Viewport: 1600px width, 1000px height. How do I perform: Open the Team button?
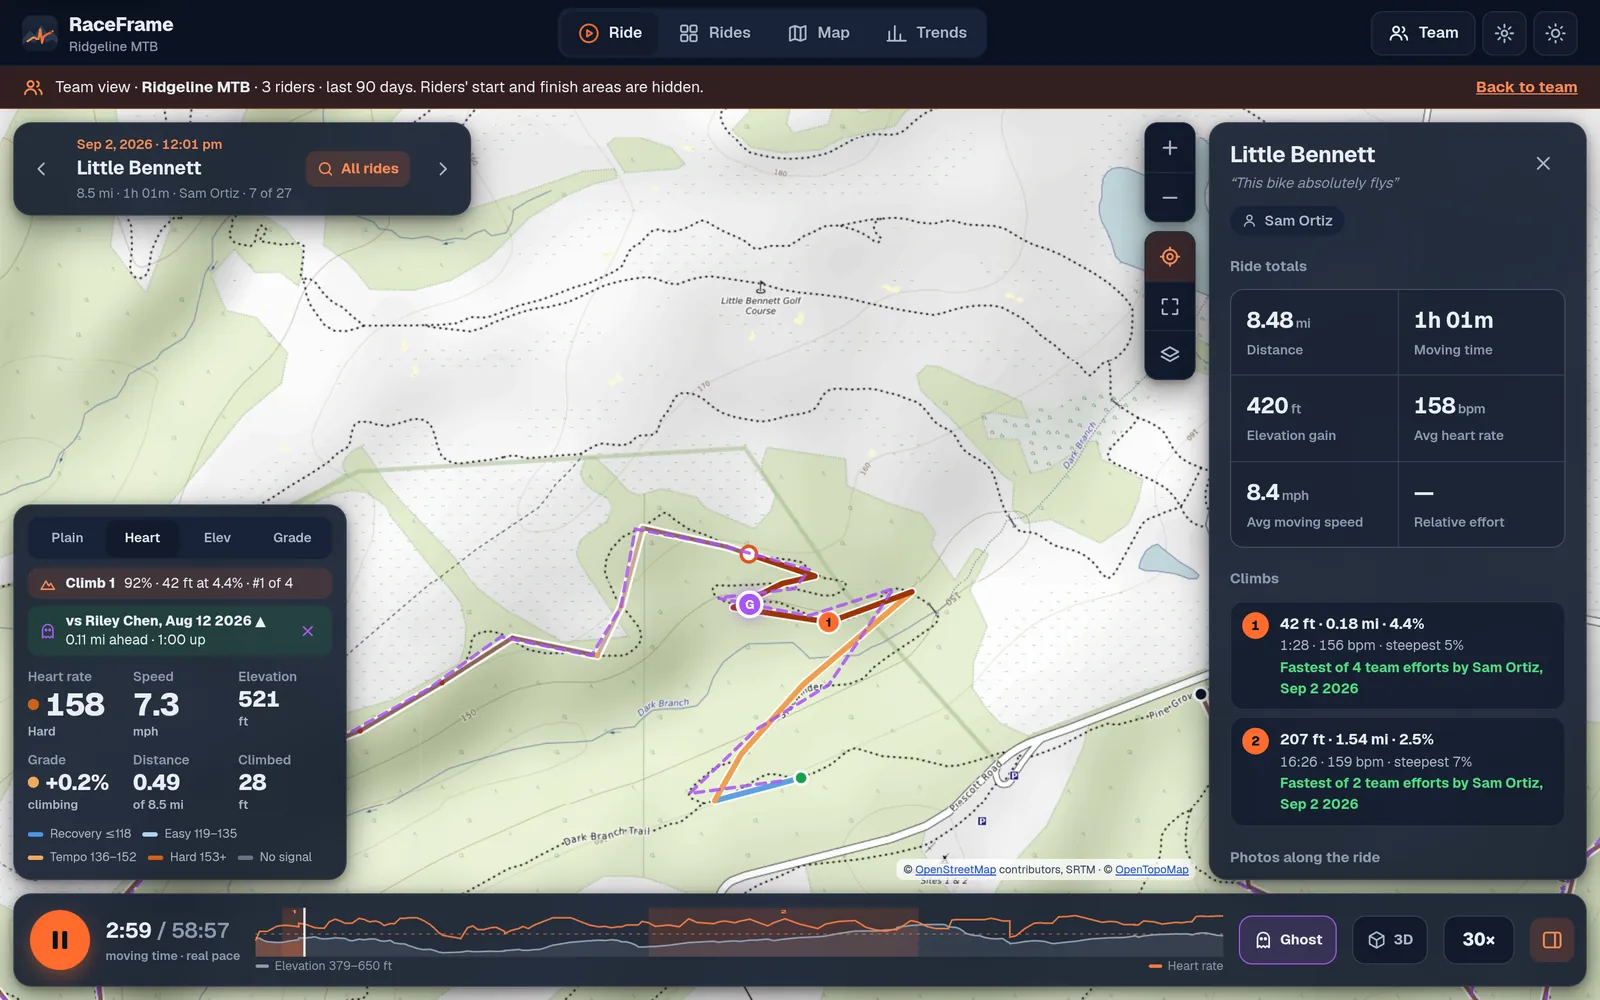tap(1423, 33)
